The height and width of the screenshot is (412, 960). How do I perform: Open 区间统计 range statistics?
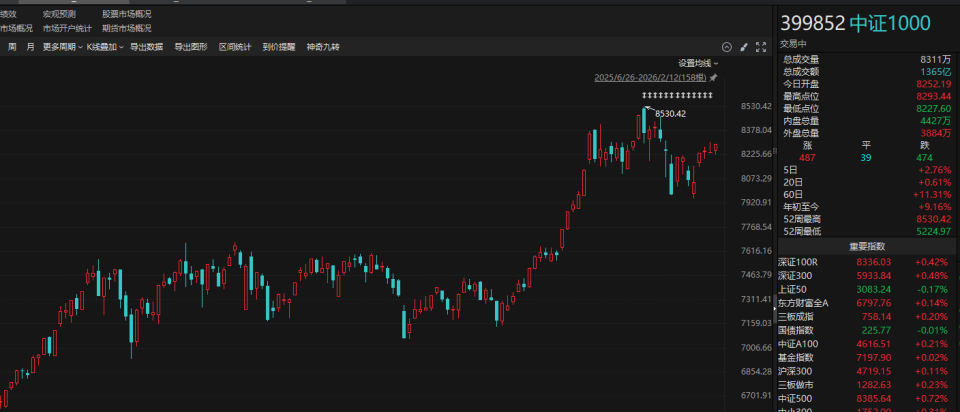tap(235, 47)
